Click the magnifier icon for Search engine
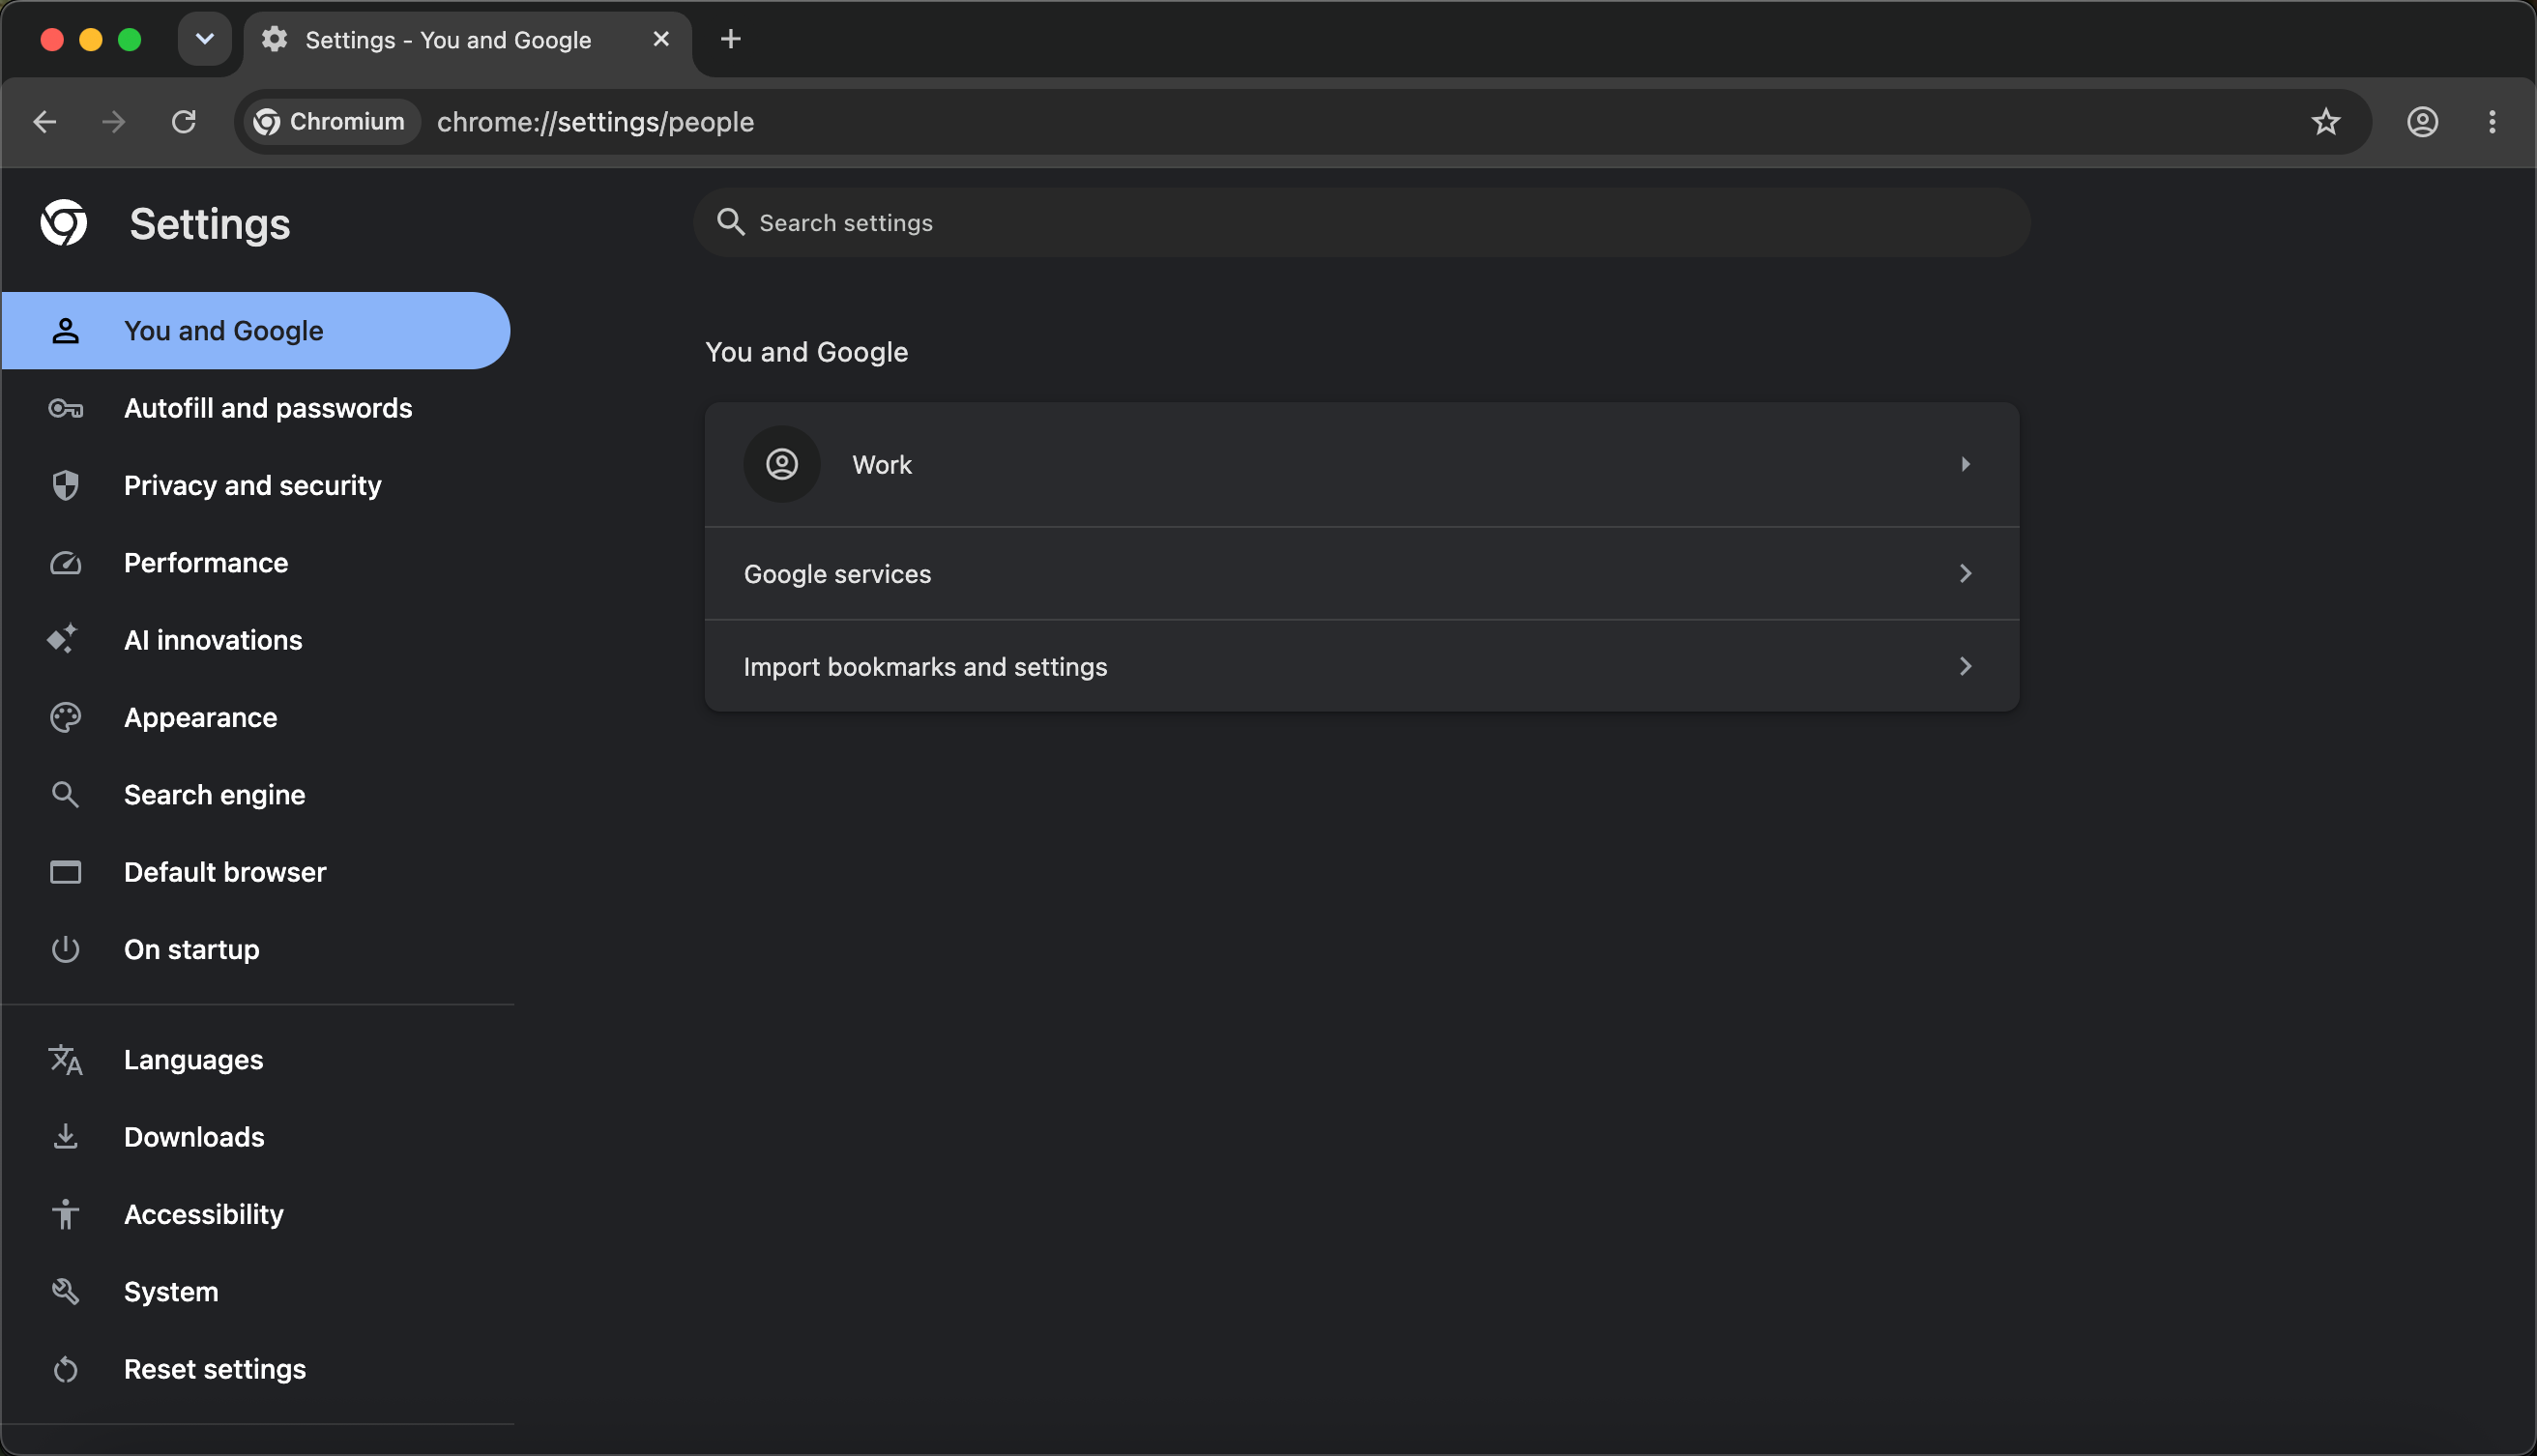Viewport: 2537px width, 1456px height. tap(65, 794)
